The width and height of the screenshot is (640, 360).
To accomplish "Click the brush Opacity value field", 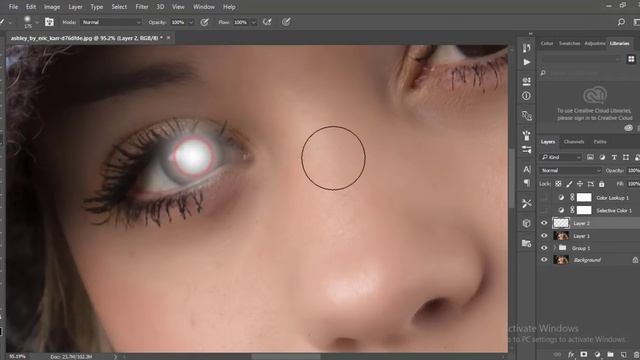I will 178,22.
